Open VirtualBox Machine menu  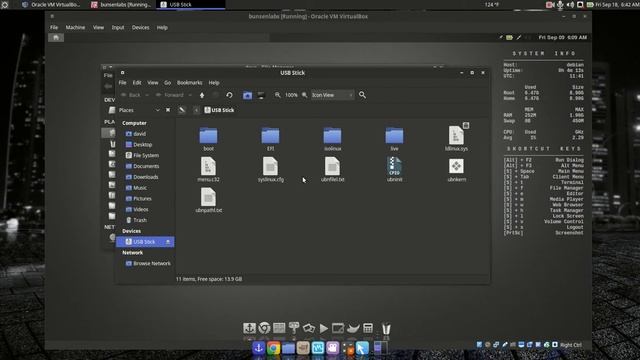76,27
